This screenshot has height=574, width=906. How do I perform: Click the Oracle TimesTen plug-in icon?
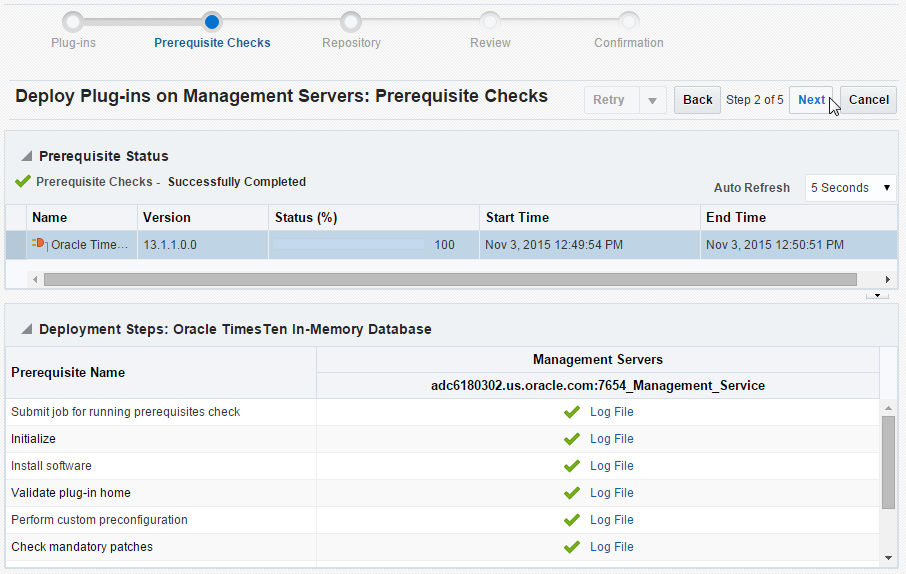click(39, 244)
